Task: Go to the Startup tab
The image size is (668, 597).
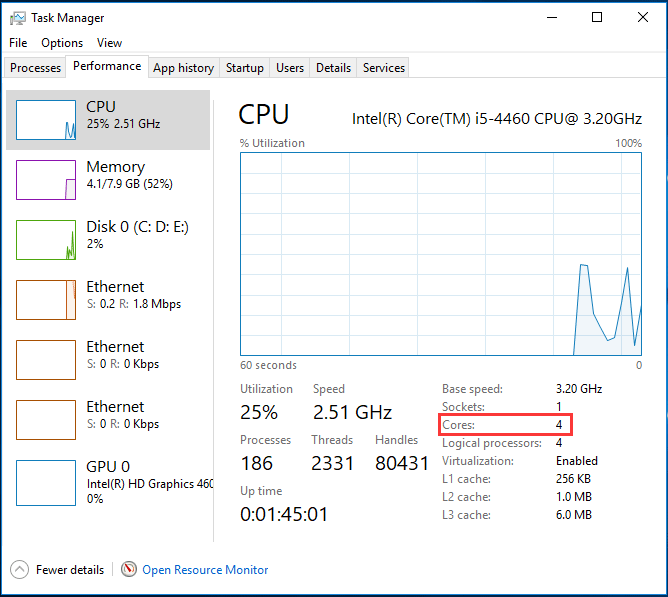Action: point(244,68)
